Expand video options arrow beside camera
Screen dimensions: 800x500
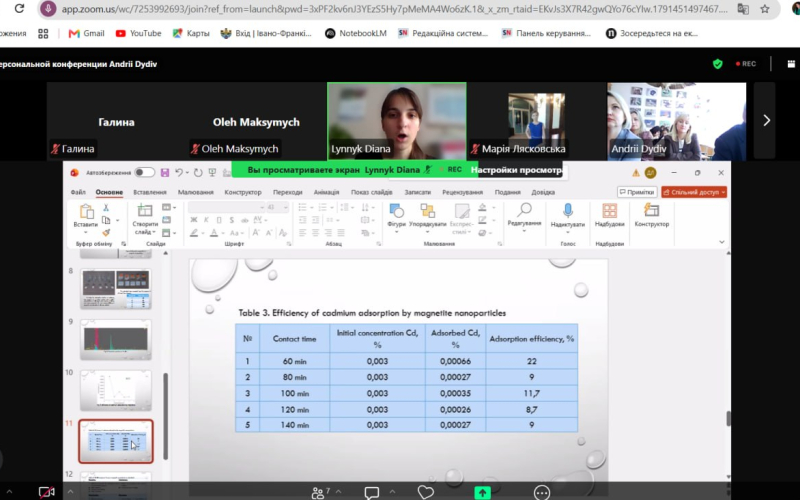click(x=70, y=492)
